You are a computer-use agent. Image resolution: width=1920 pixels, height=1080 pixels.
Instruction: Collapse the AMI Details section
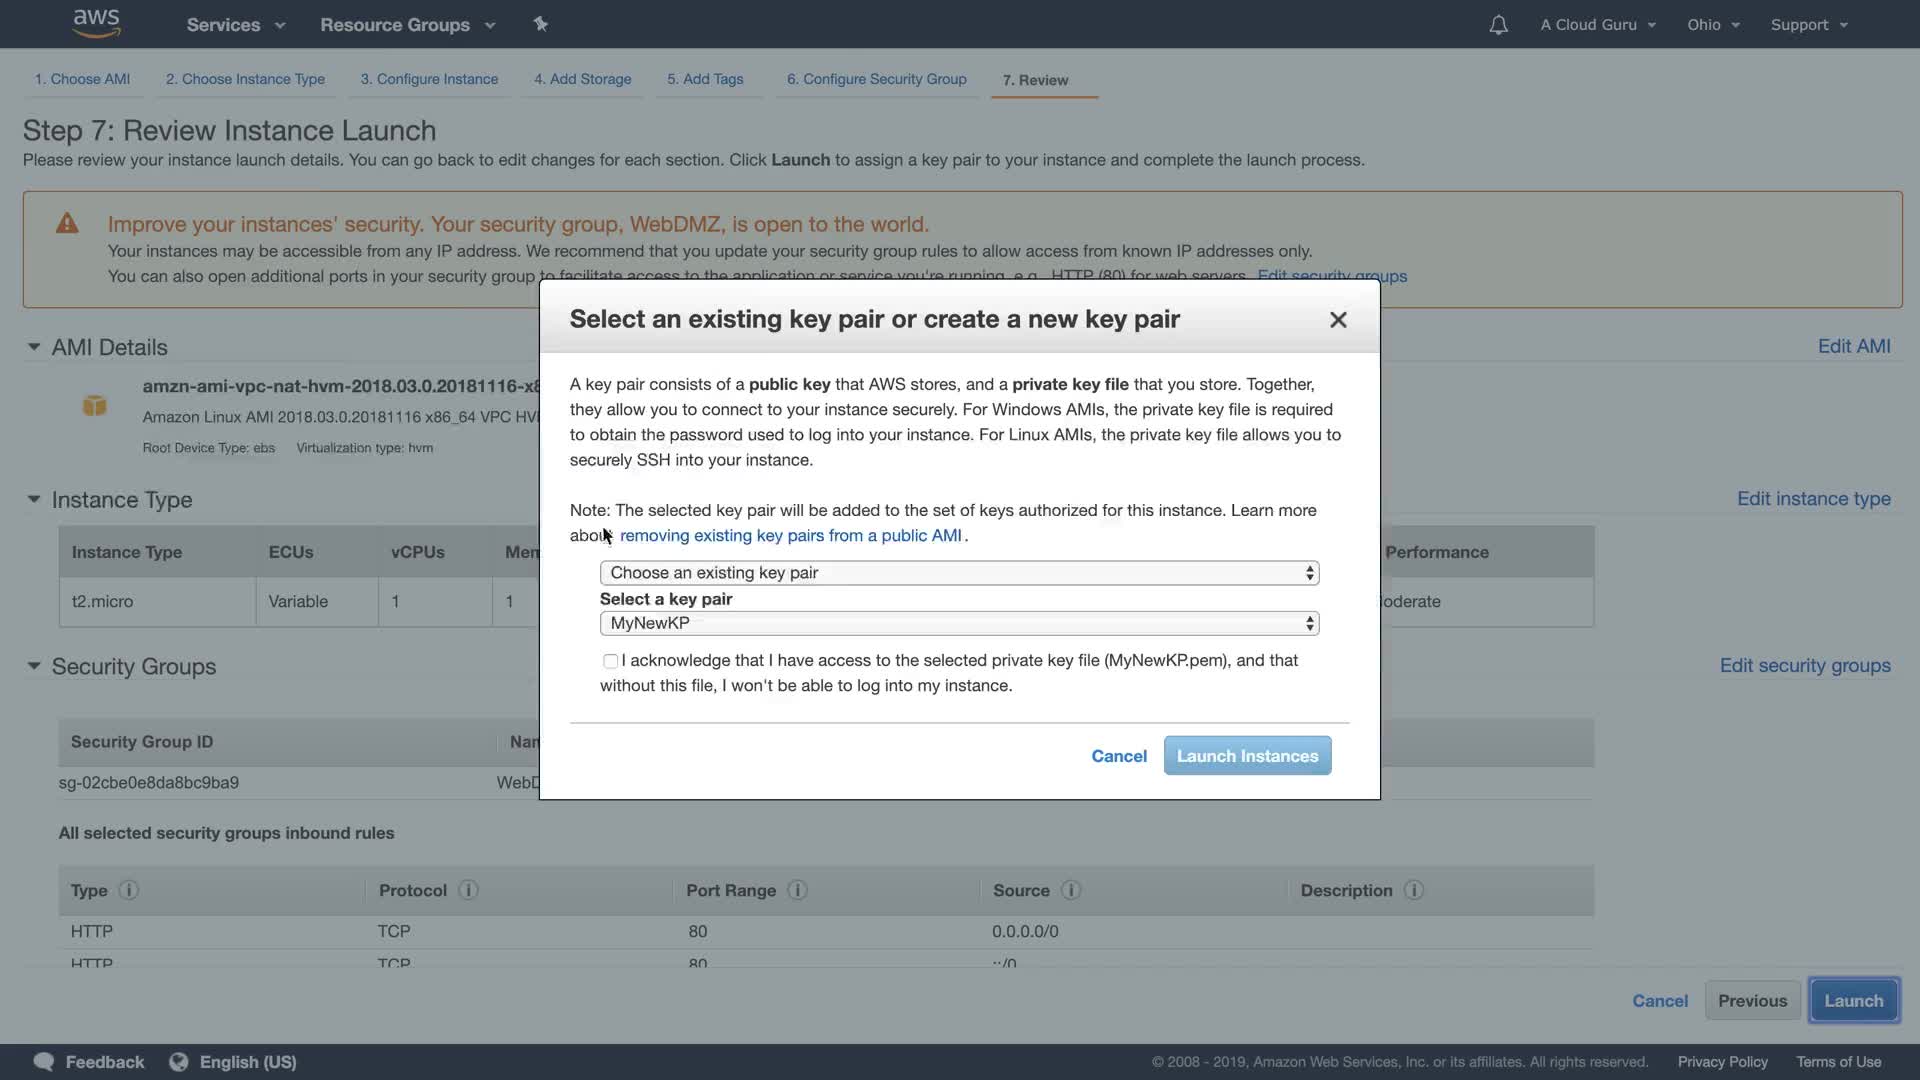click(x=34, y=347)
